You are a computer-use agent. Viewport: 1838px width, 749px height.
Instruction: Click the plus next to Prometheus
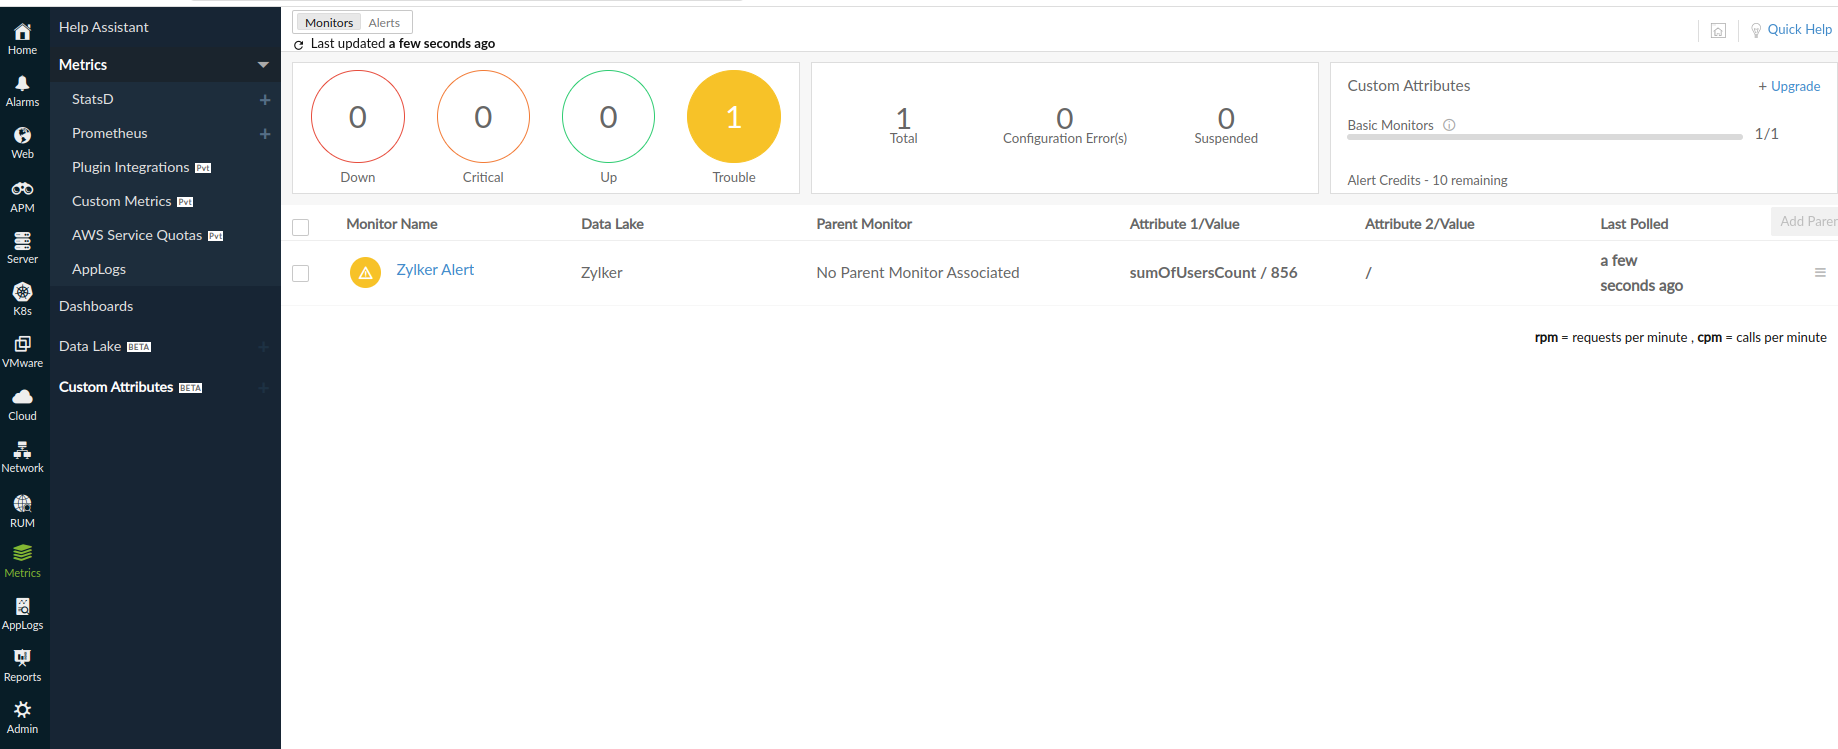tap(265, 134)
